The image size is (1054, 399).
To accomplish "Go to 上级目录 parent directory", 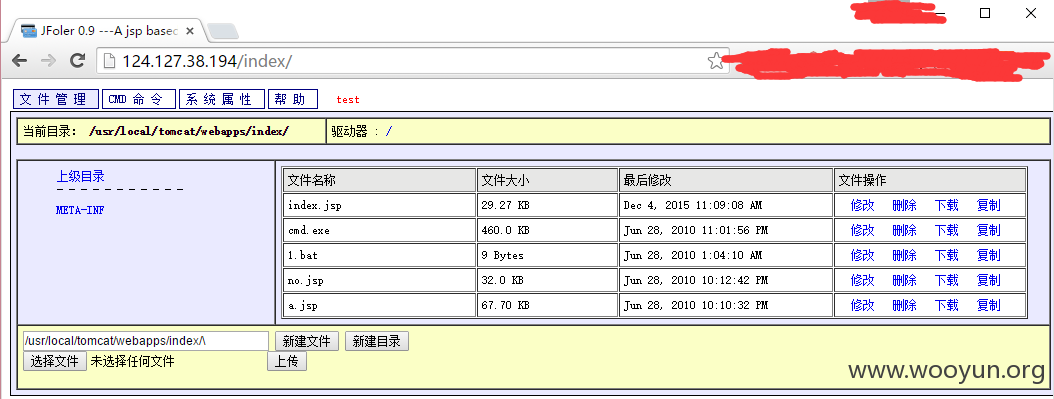I will [81, 177].
